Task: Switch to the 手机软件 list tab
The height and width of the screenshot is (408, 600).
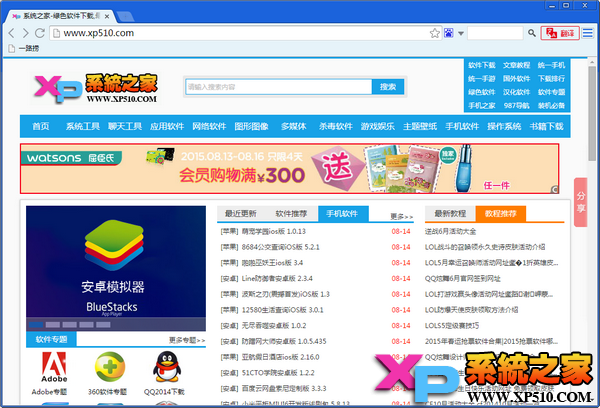Action: tap(343, 214)
